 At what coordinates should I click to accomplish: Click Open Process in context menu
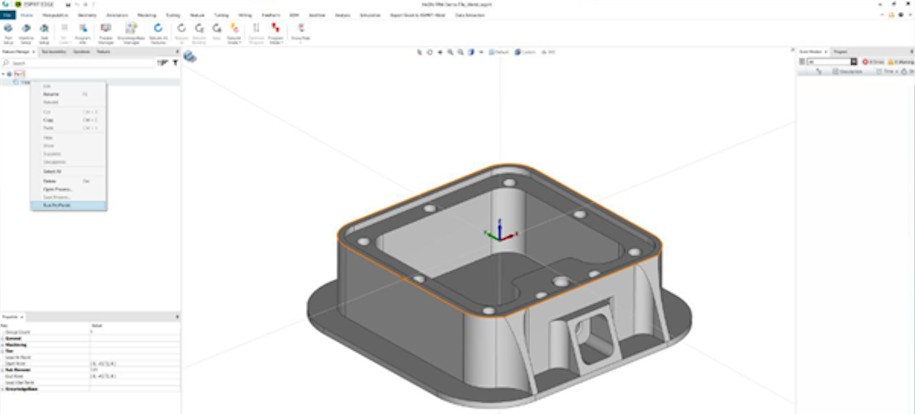56,188
